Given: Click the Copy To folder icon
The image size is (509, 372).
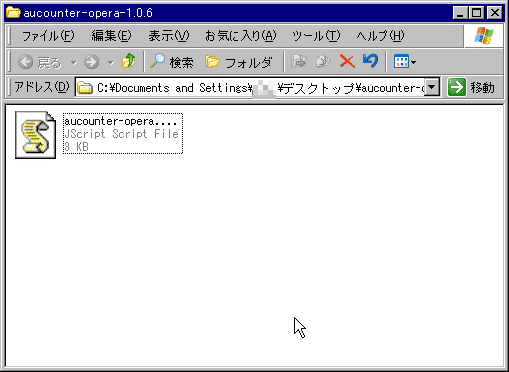Looking at the screenshot, I should 323,62.
